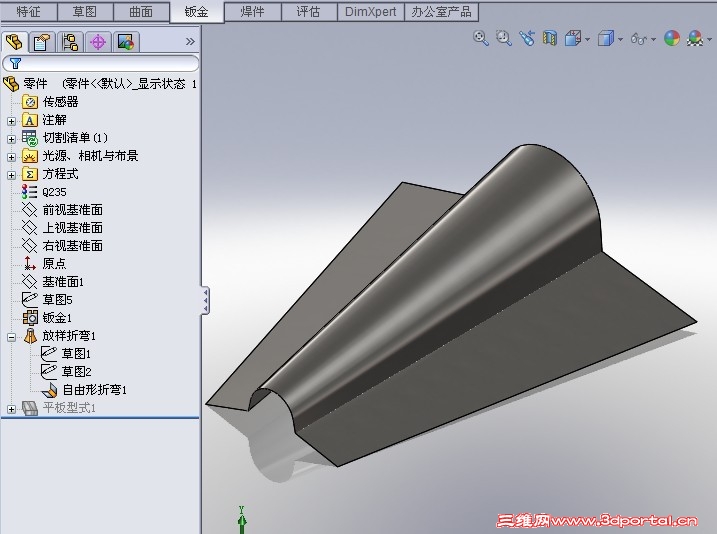Open the View Orientation dropdown arrow
The width and height of the screenshot is (717, 534).
coord(587,40)
